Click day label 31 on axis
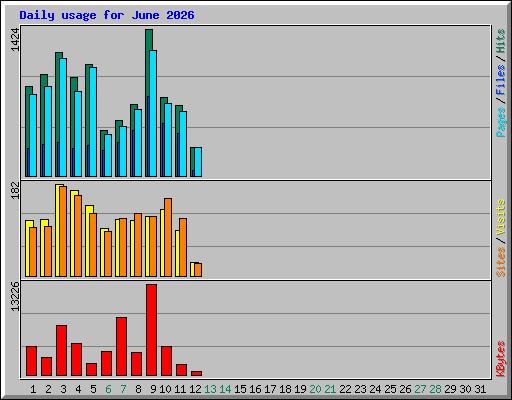Viewport: 512px width, 400px height. pyautogui.click(x=480, y=389)
